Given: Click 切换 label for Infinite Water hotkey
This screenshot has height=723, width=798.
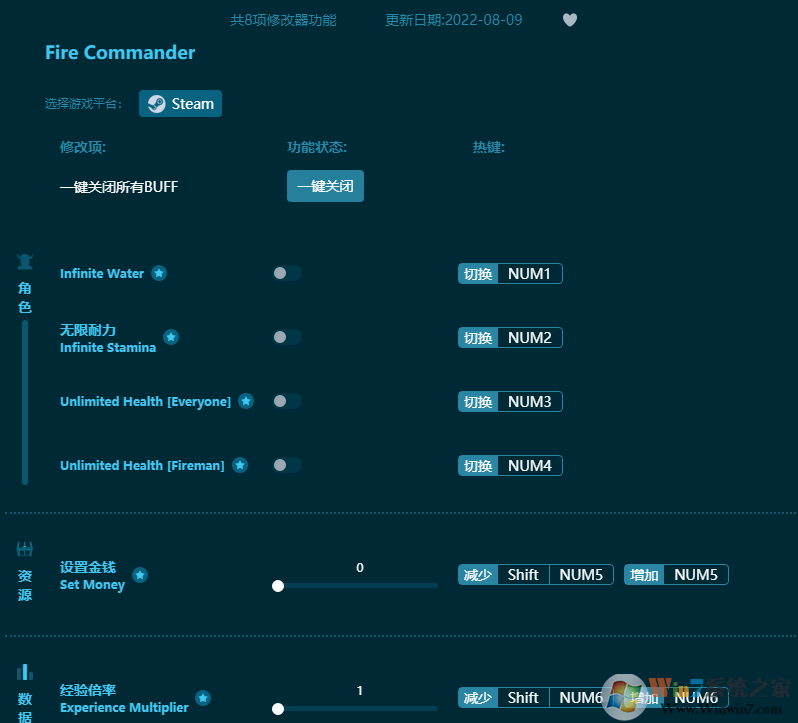Looking at the screenshot, I should 478,274.
